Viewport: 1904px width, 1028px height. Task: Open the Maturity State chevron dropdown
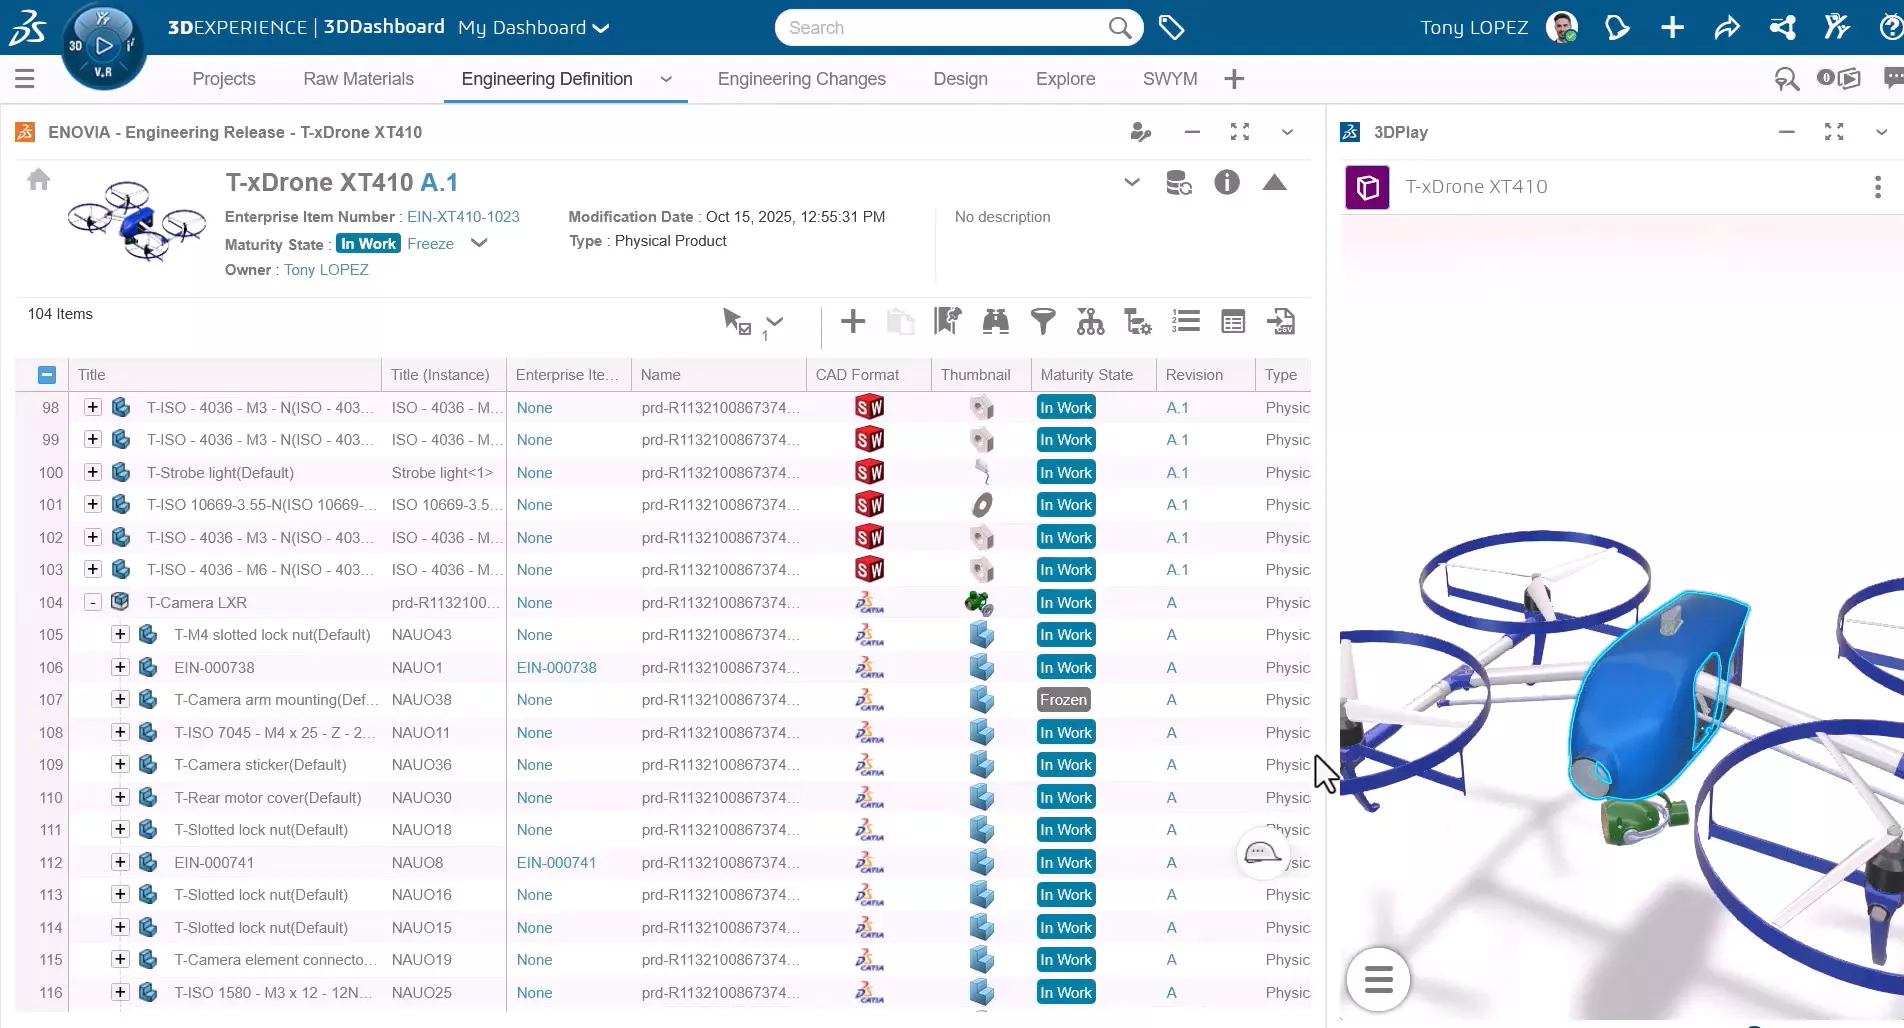[x=479, y=243]
